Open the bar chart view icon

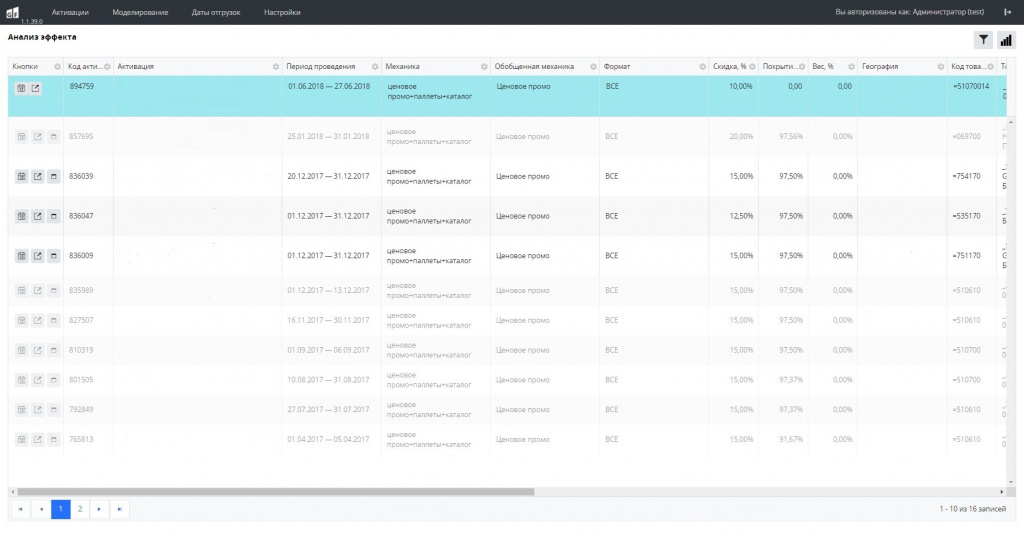(x=1006, y=40)
